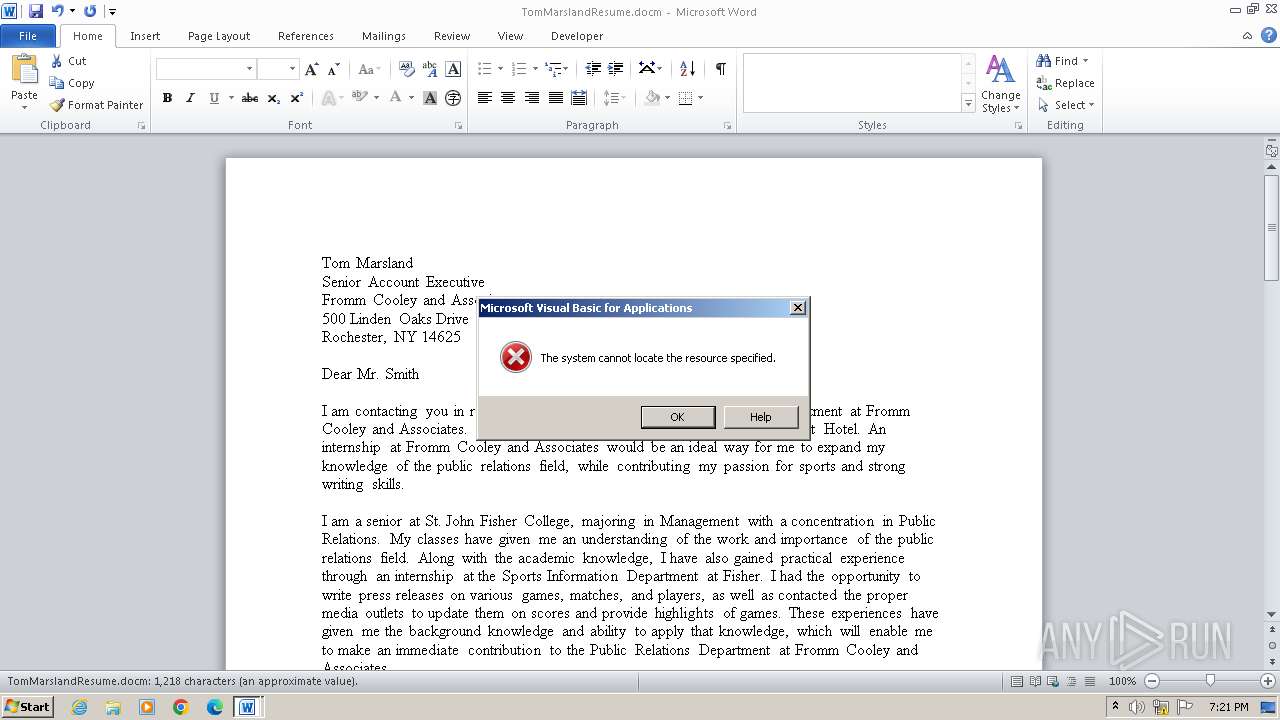Click the Clear Formatting icon

[x=406, y=69]
